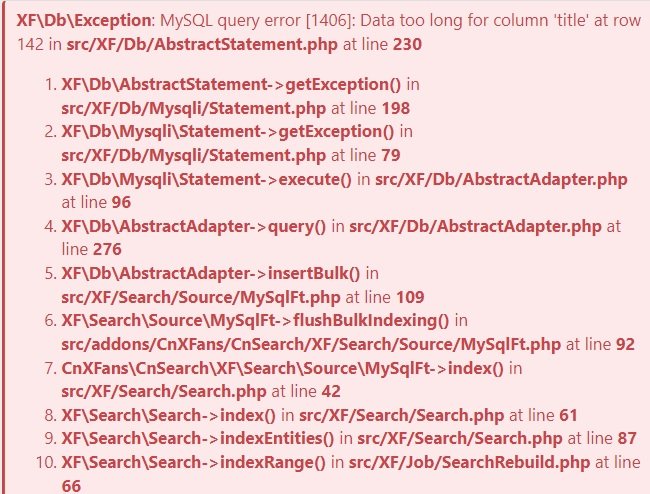This screenshot has width=650, height=494.
Task: Click src/XF/Search/Source/MySqlFt.php at line 109
Action: [243, 298]
